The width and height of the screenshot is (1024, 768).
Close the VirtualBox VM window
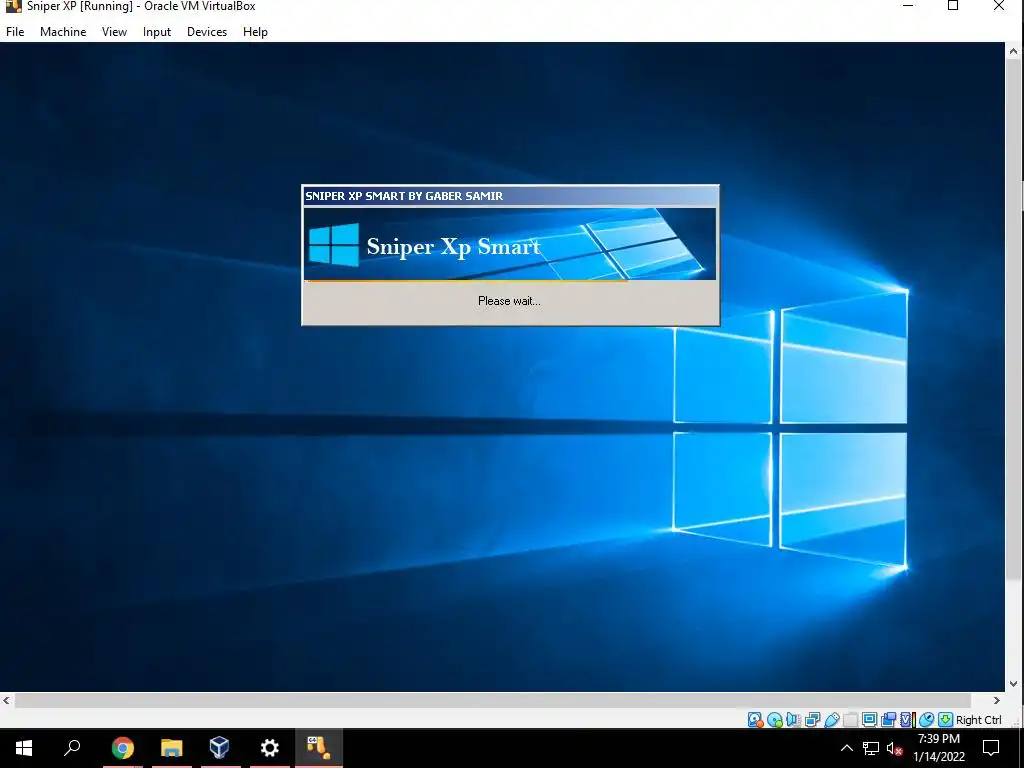coord(999,6)
